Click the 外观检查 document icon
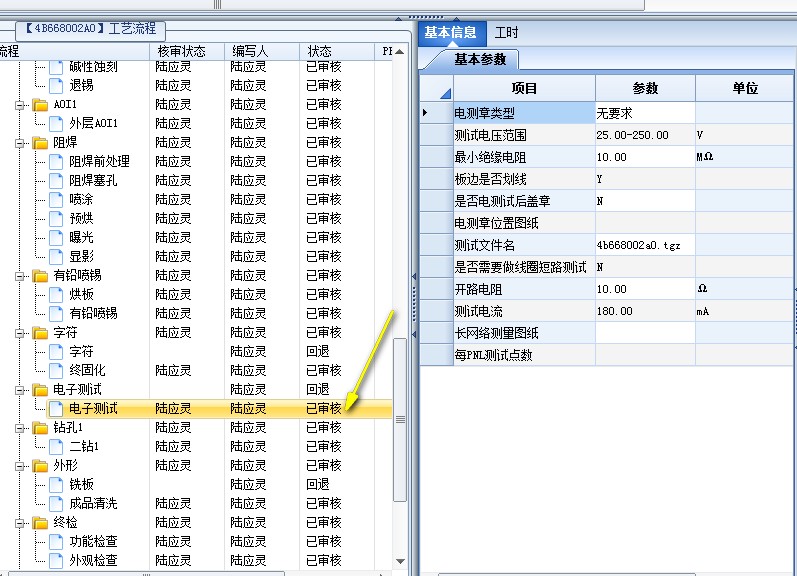Image resolution: width=797 pixels, height=576 pixels. (56, 561)
